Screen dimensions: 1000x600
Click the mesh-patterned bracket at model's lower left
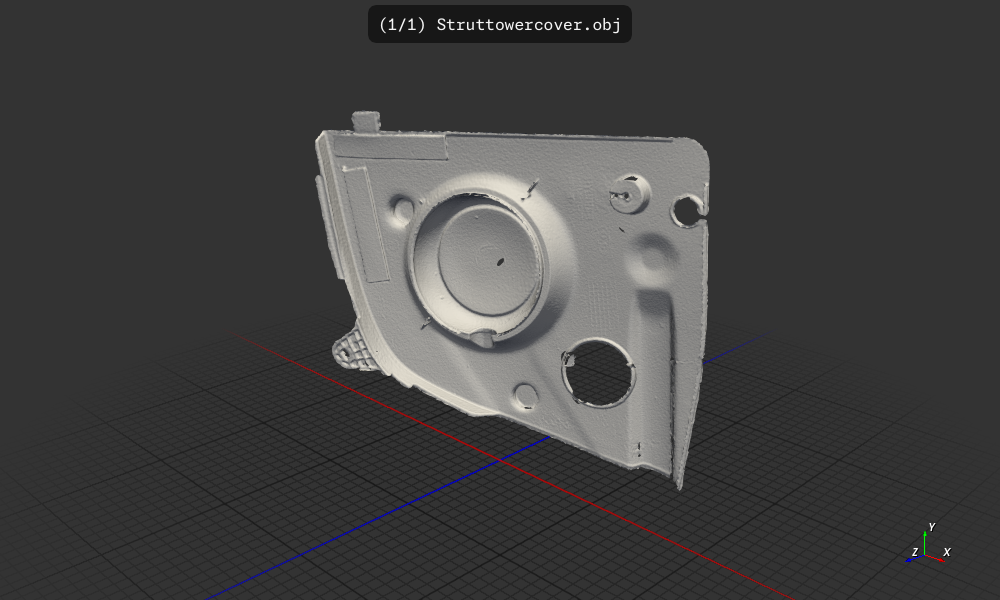pos(352,349)
